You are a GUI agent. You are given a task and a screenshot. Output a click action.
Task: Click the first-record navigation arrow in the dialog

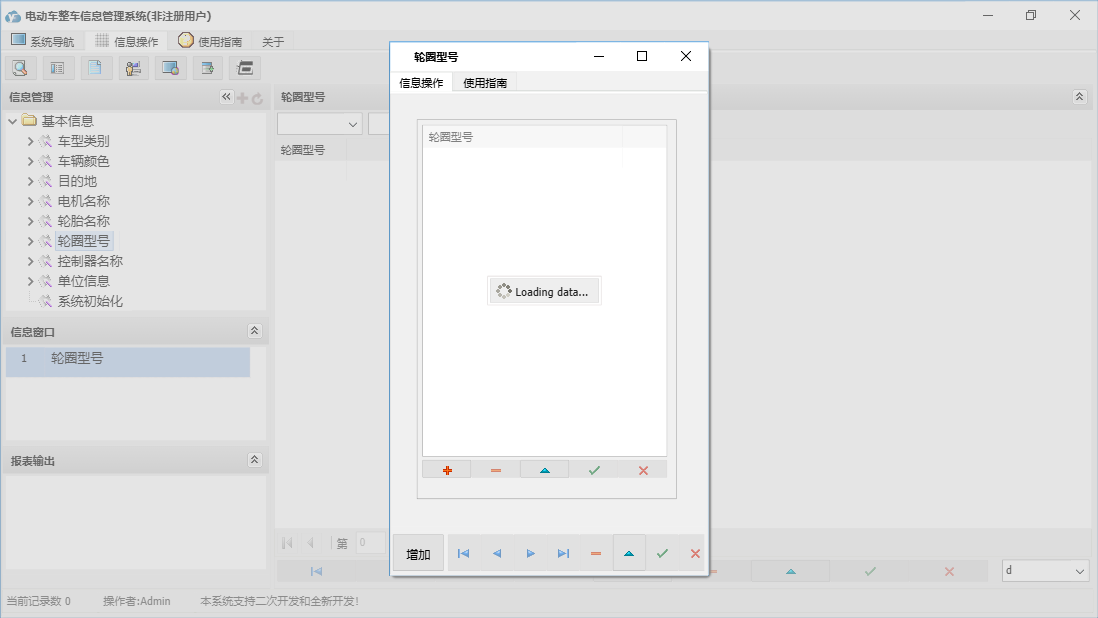(x=463, y=553)
